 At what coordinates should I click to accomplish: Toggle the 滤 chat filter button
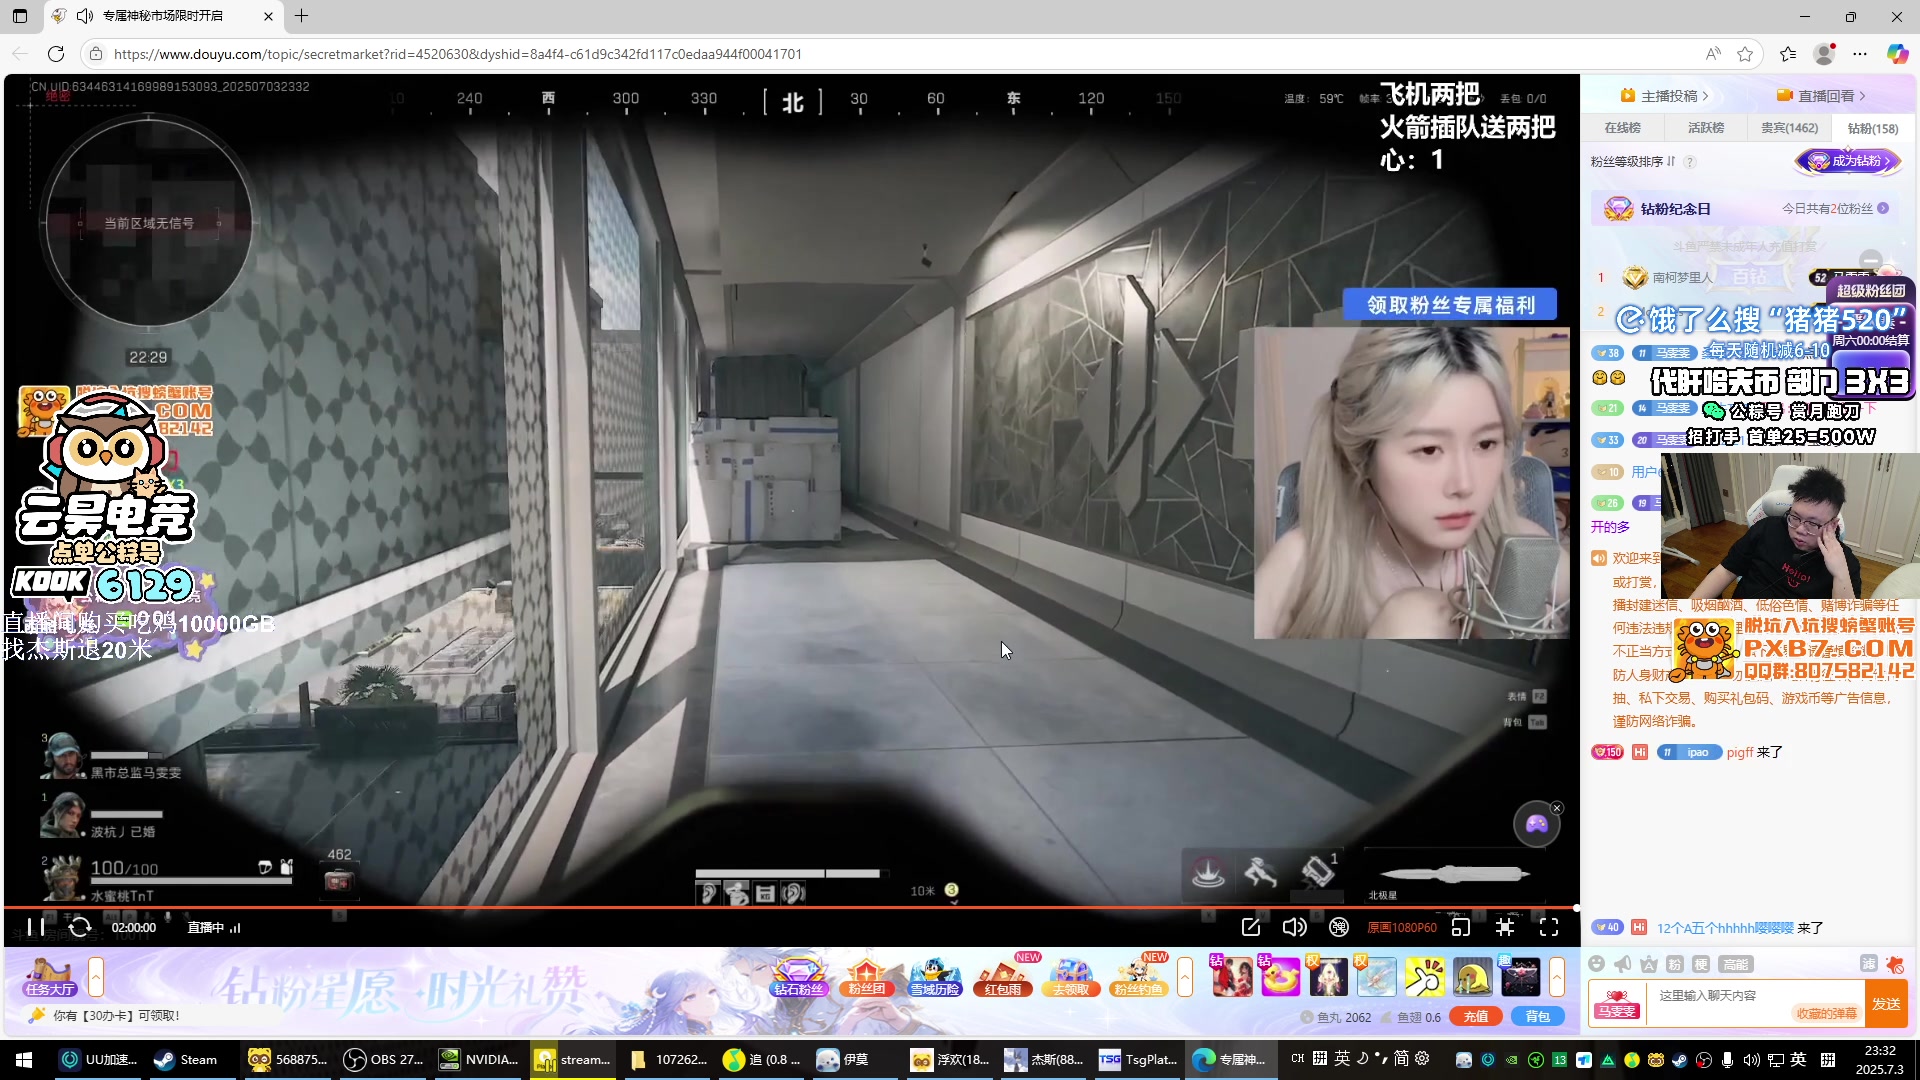pos(1868,964)
